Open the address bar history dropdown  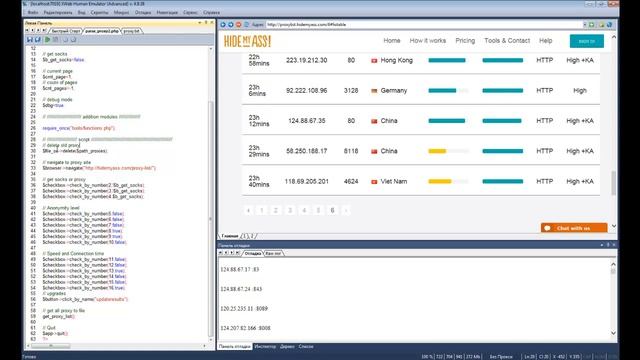pyautogui.click(x=584, y=24)
